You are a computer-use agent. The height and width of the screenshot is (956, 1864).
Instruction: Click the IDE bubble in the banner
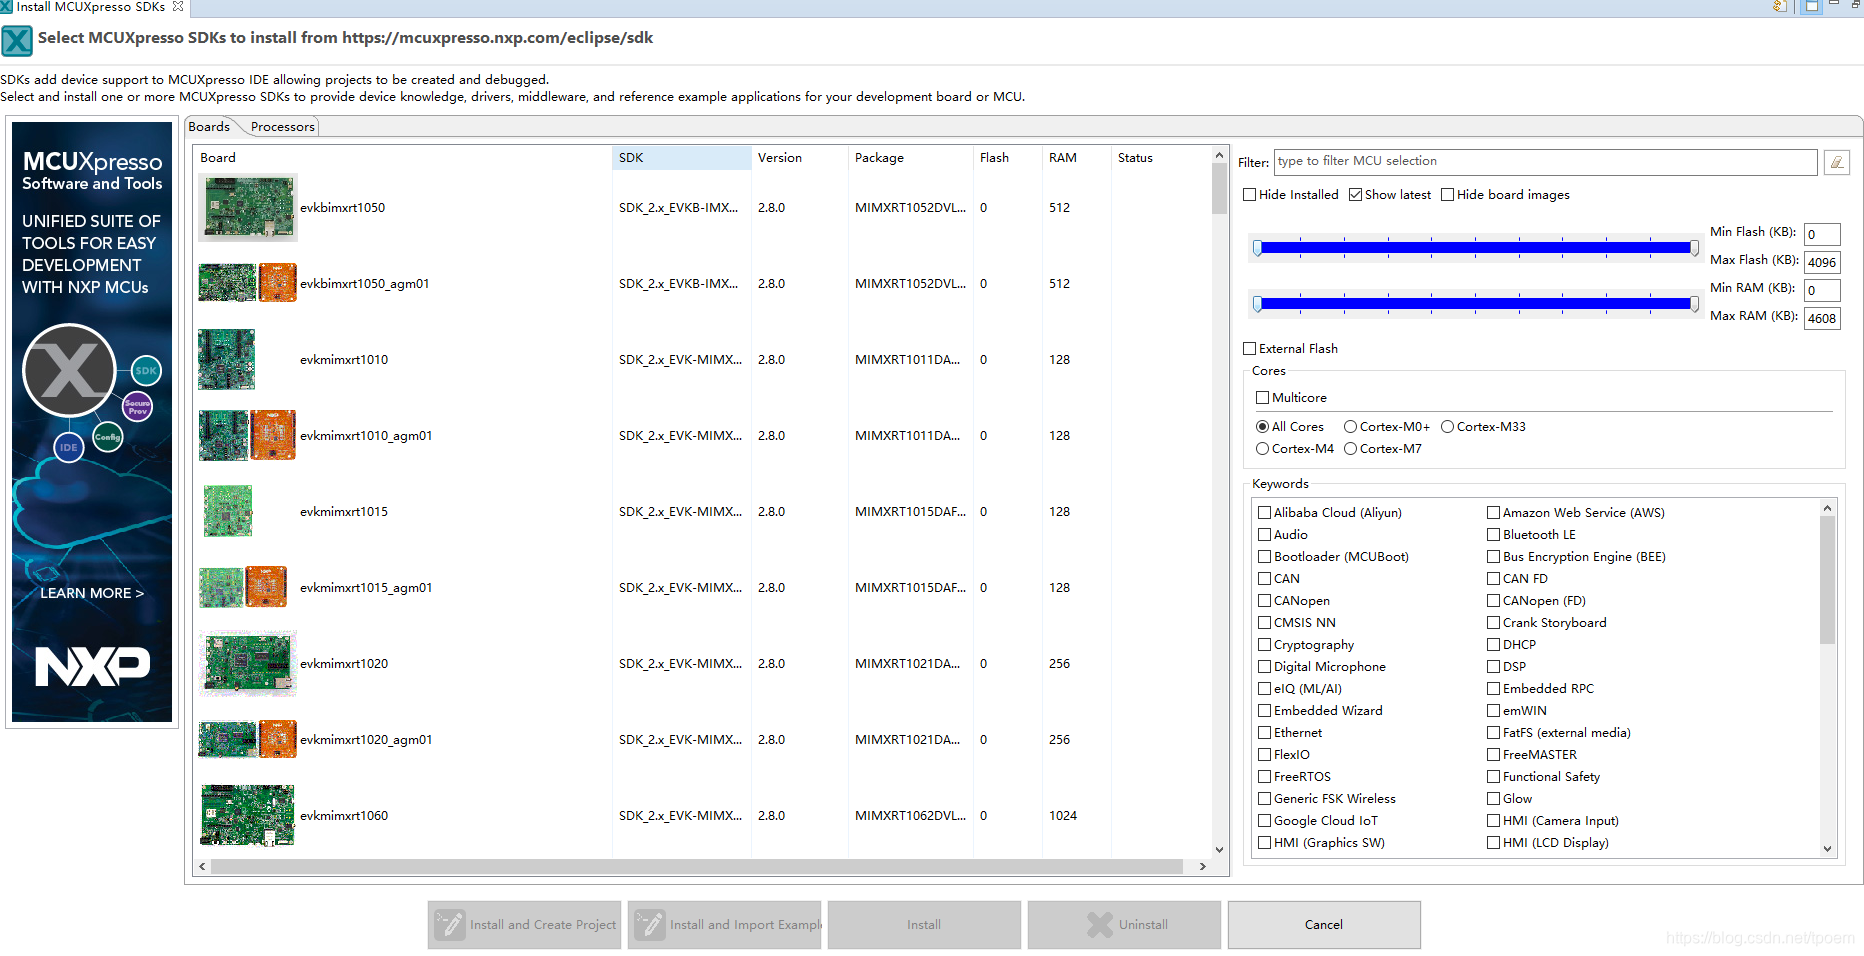(68, 447)
